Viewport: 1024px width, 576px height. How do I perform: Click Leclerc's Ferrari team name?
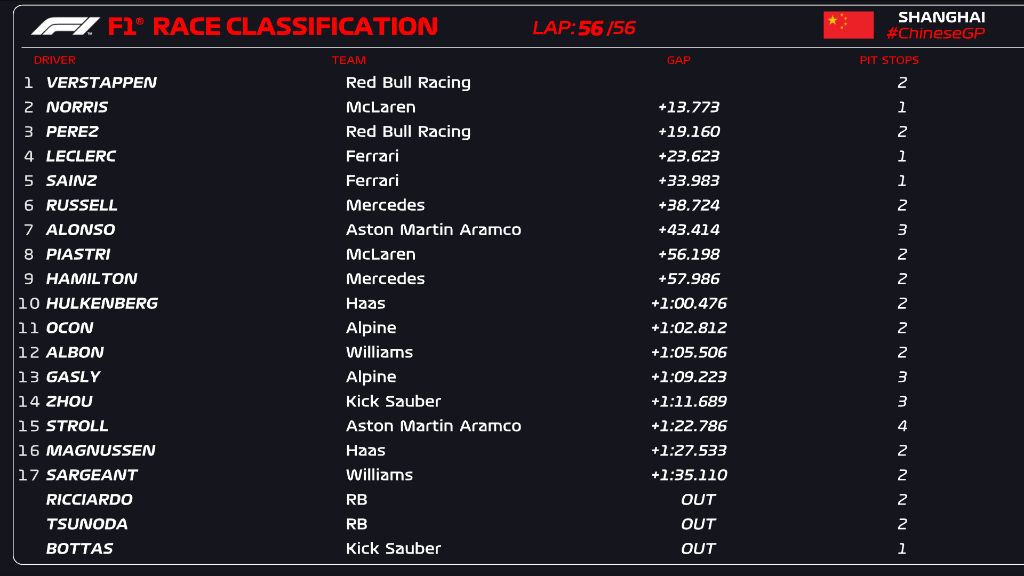point(372,156)
